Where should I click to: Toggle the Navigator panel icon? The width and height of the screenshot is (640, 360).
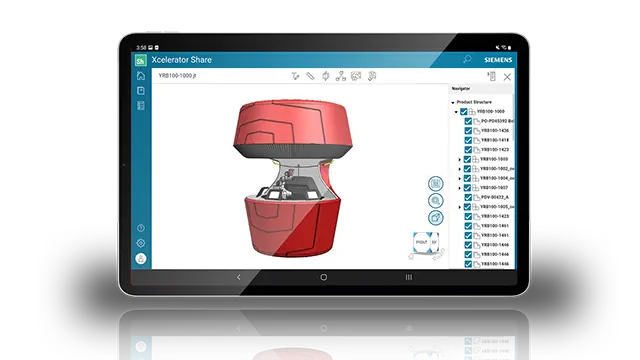pyautogui.click(x=492, y=76)
